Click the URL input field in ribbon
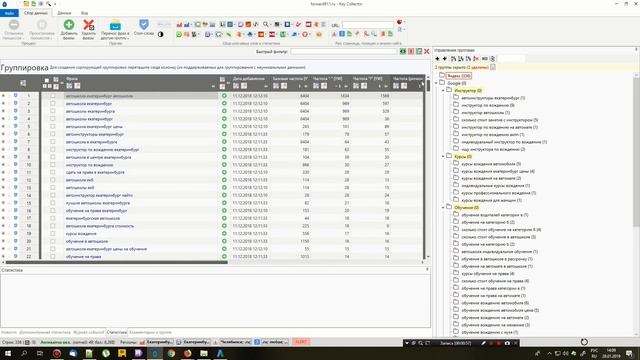The width and height of the screenshot is (640, 360). click(x=368, y=25)
